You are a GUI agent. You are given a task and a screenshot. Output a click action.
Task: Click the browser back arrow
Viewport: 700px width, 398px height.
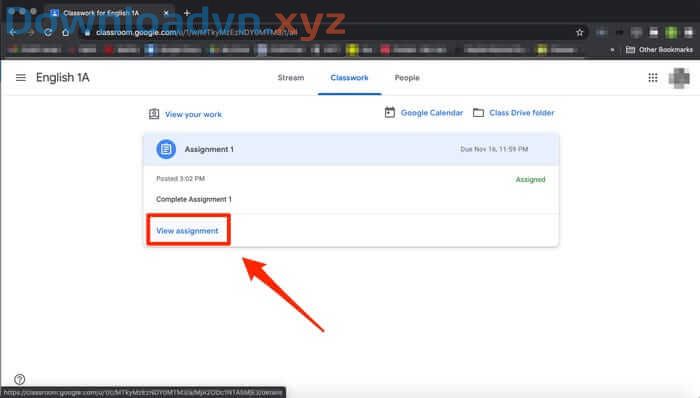coord(13,33)
